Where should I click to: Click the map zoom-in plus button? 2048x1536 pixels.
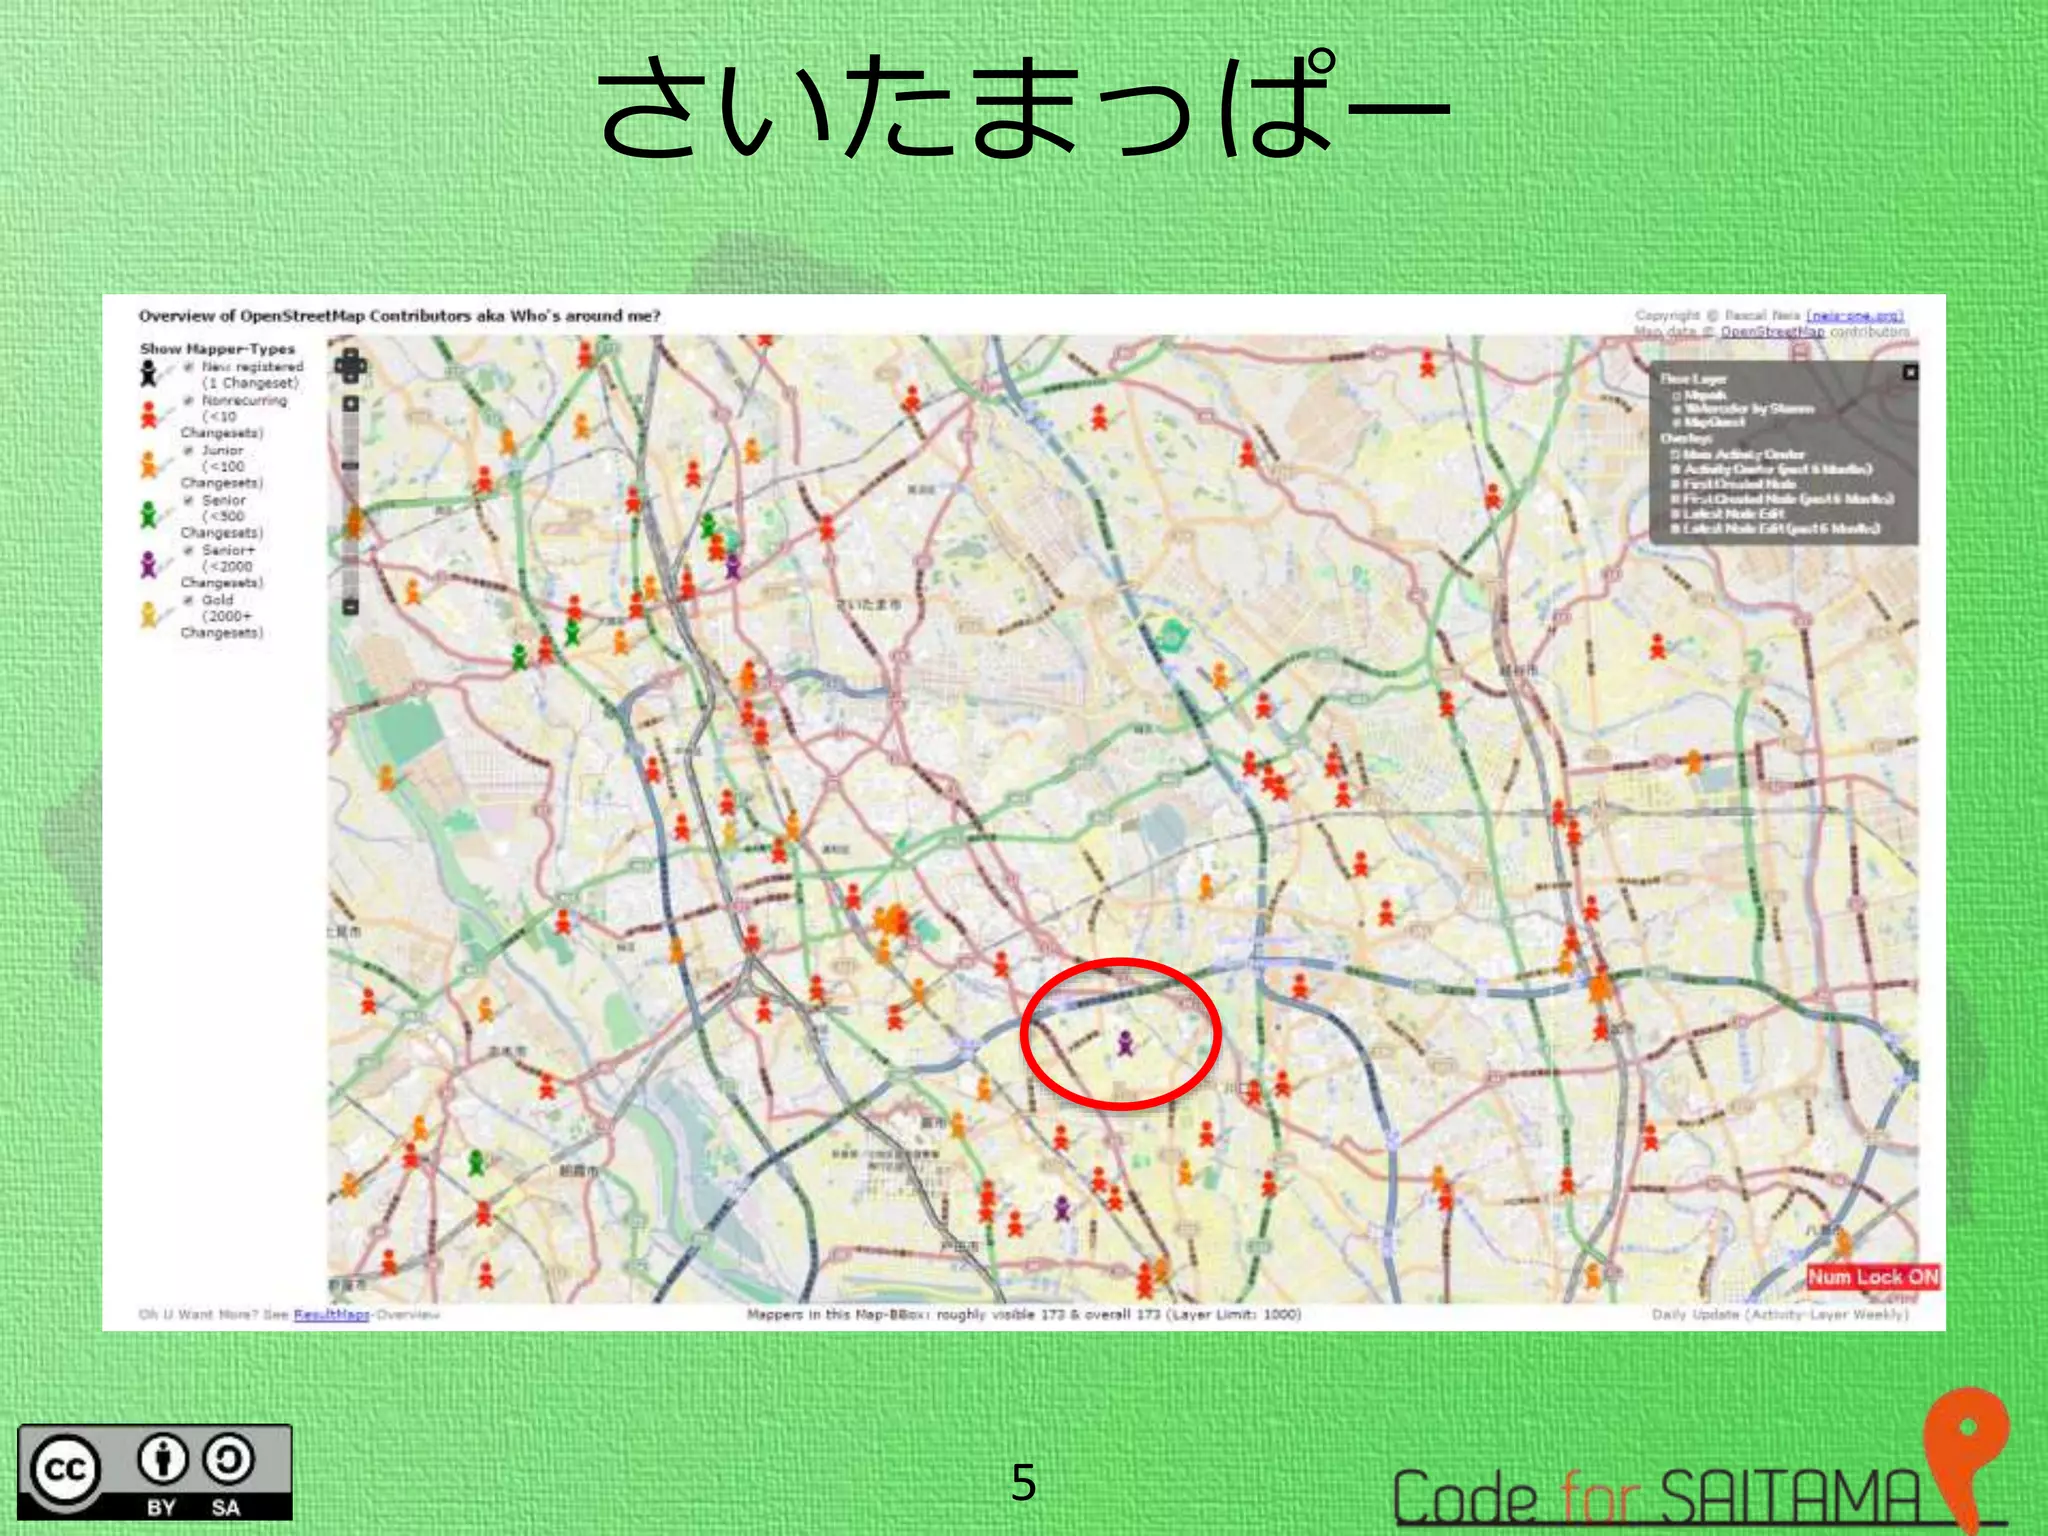click(350, 404)
